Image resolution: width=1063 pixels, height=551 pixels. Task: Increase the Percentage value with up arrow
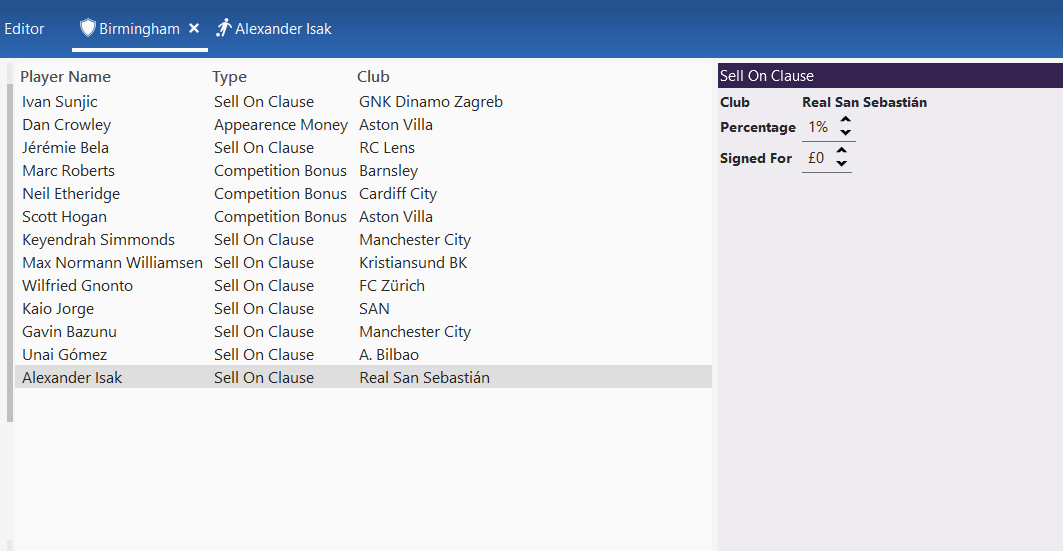(x=846, y=121)
